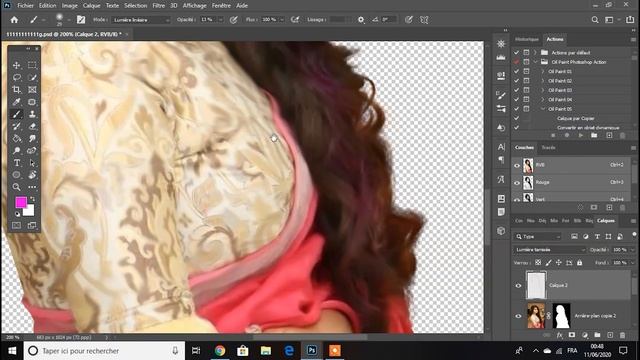Expand the Oil Paint 04 action
Viewport: 640px width, 360px height.
pos(542,100)
